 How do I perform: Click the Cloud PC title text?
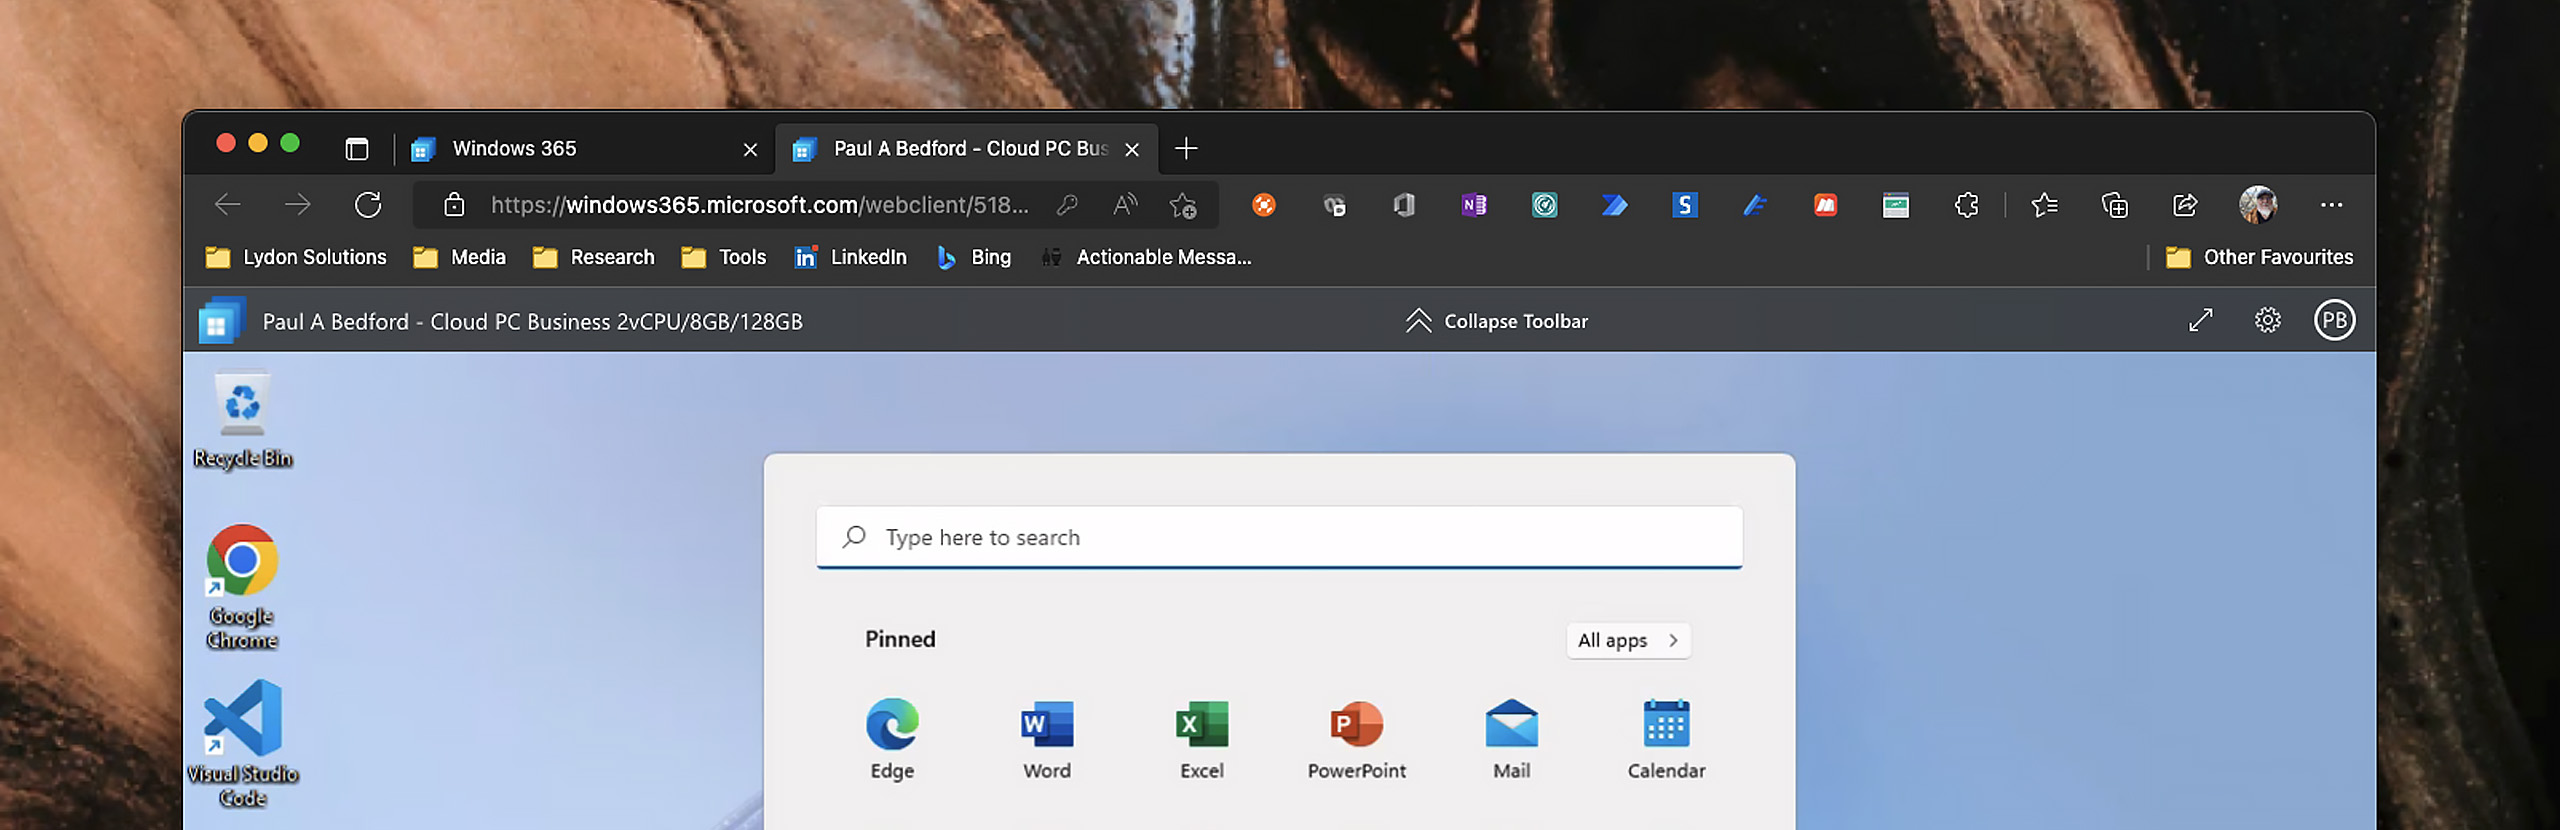point(532,321)
